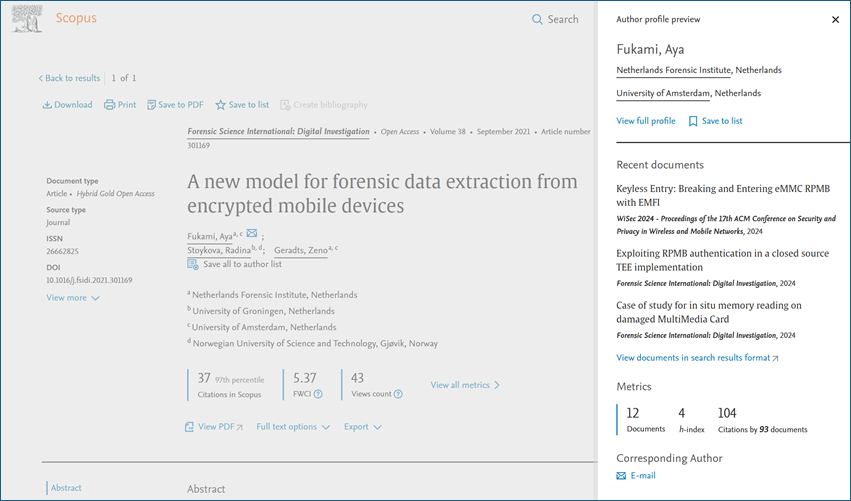Open Search with the magnifier icon
Viewport: 851px width, 501px height.
[537, 19]
